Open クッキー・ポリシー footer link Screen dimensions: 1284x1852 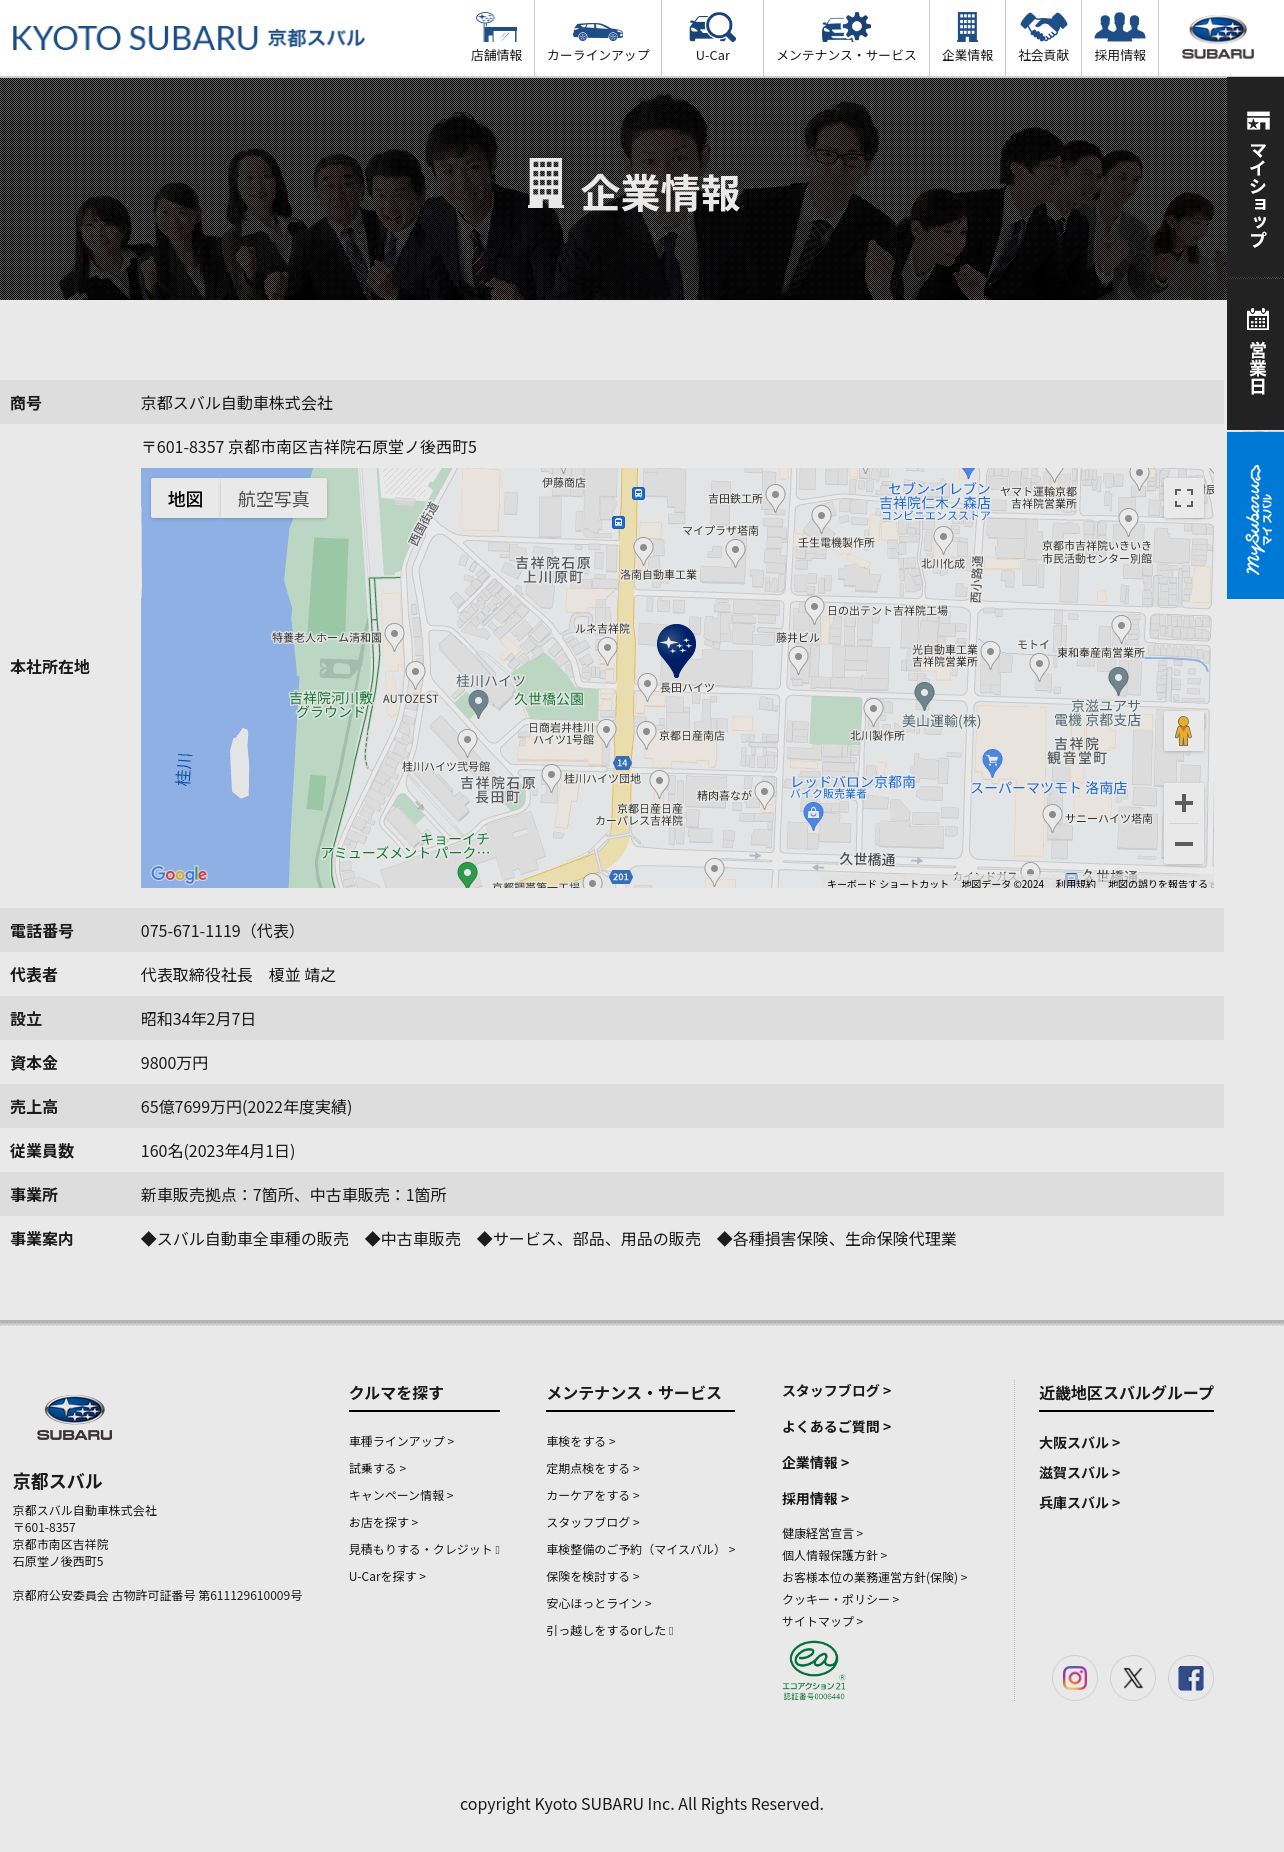click(840, 1599)
